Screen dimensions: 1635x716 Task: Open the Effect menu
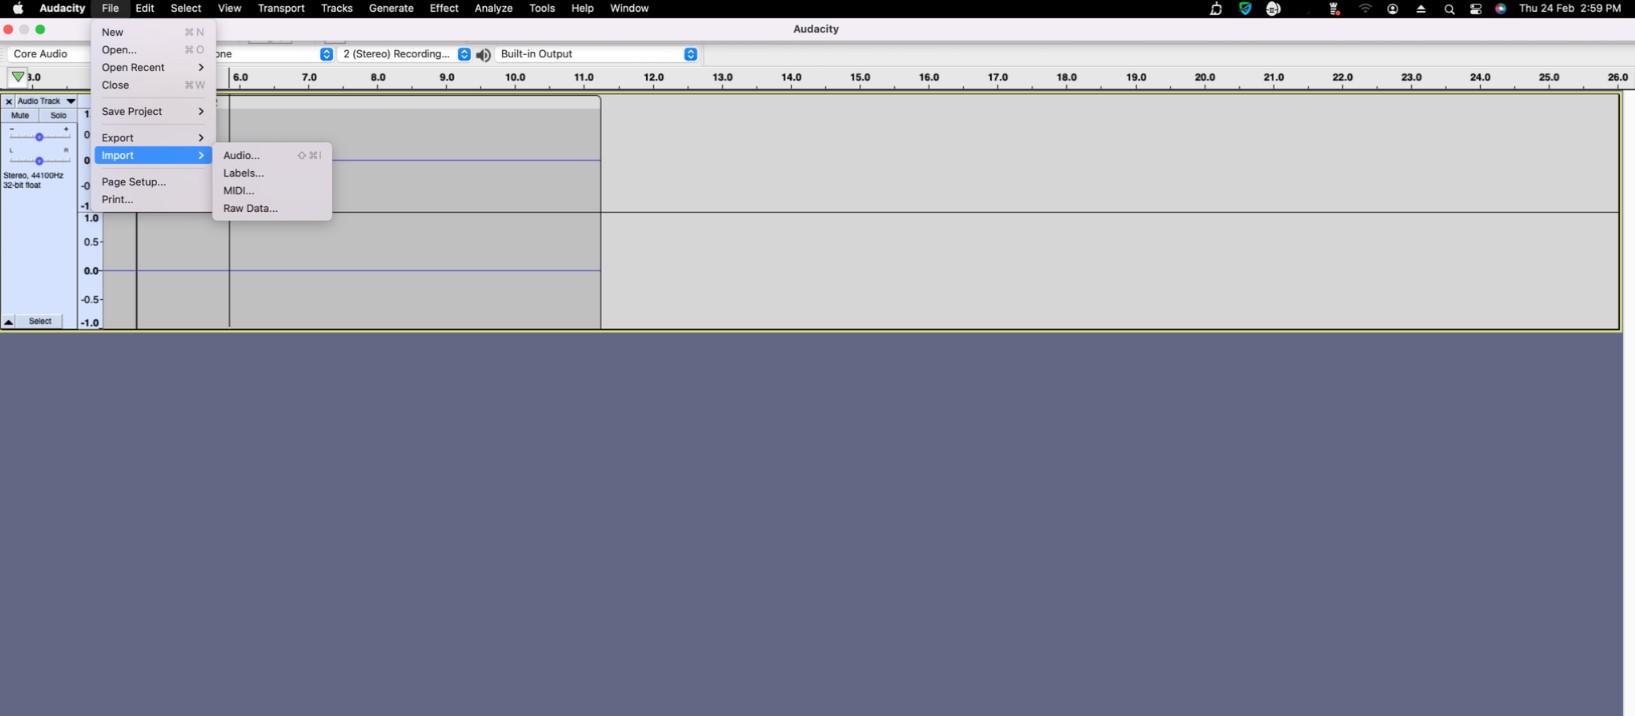pyautogui.click(x=444, y=9)
